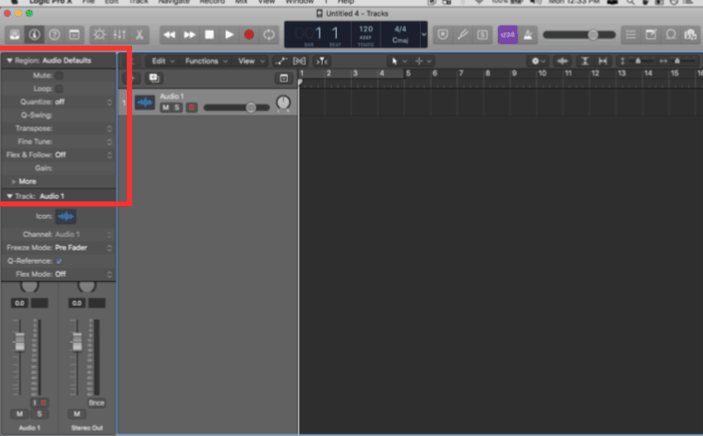Open the Edit menu in the tracks area
Image resolution: width=703 pixels, height=436 pixels.
click(x=161, y=61)
